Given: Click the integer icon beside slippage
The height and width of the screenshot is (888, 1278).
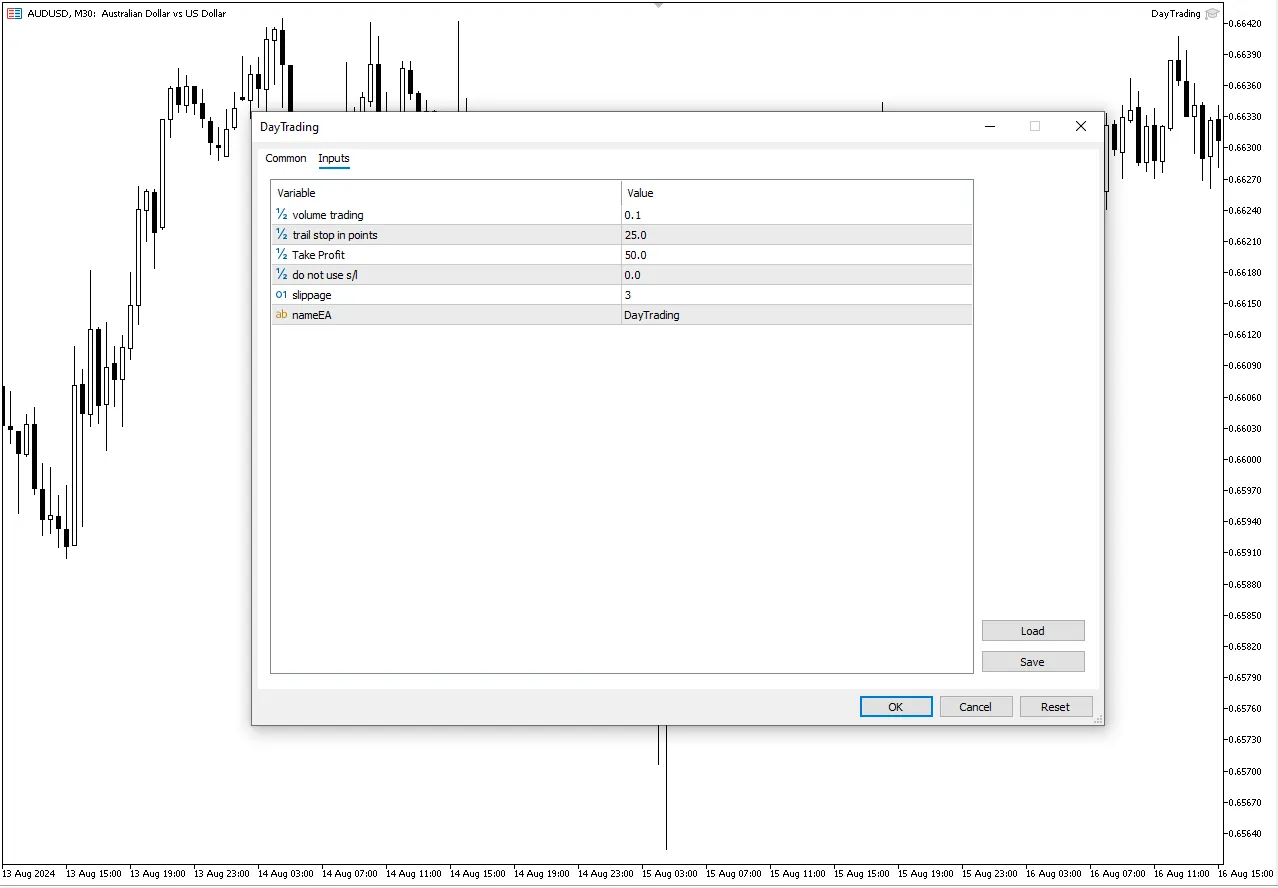Looking at the screenshot, I should tap(281, 295).
